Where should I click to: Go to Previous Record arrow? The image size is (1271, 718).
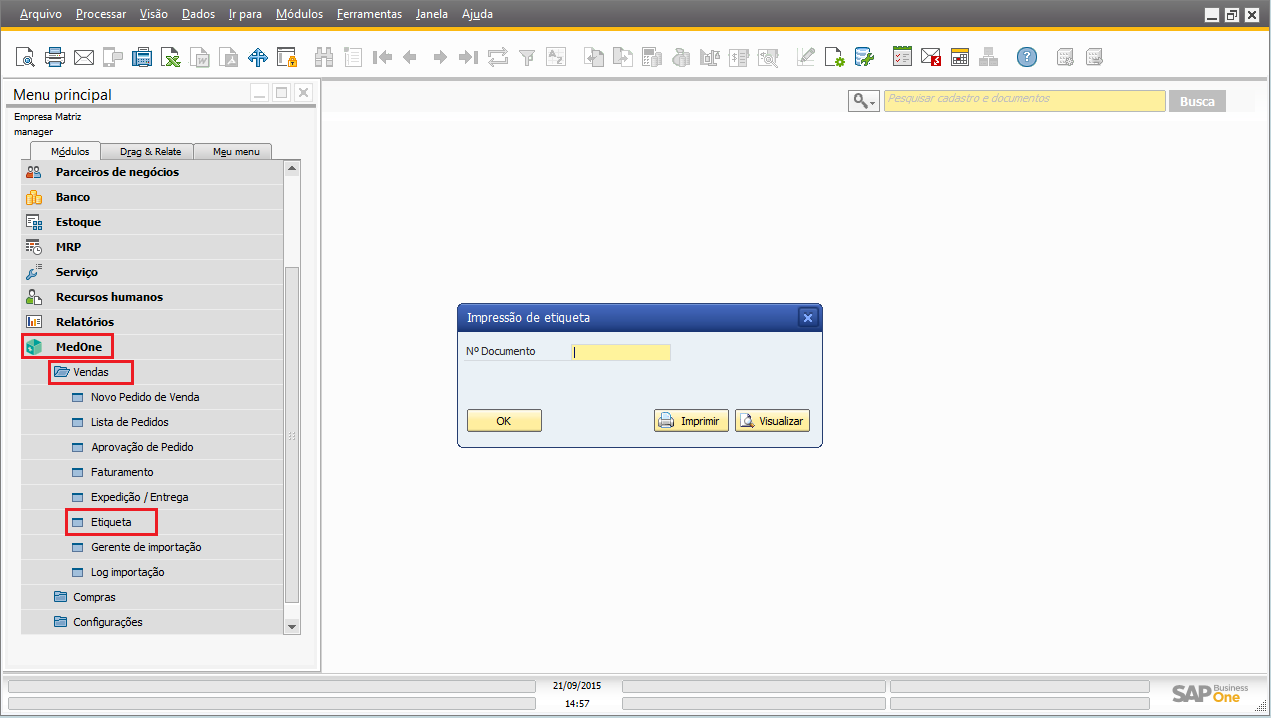410,57
